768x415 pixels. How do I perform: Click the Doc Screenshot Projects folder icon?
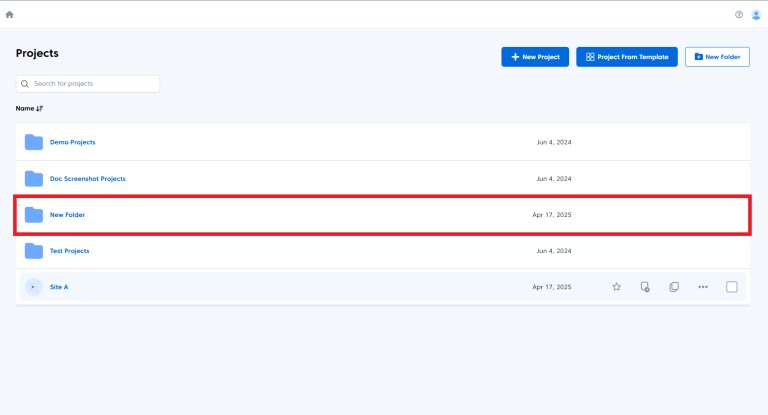tap(34, 178)
